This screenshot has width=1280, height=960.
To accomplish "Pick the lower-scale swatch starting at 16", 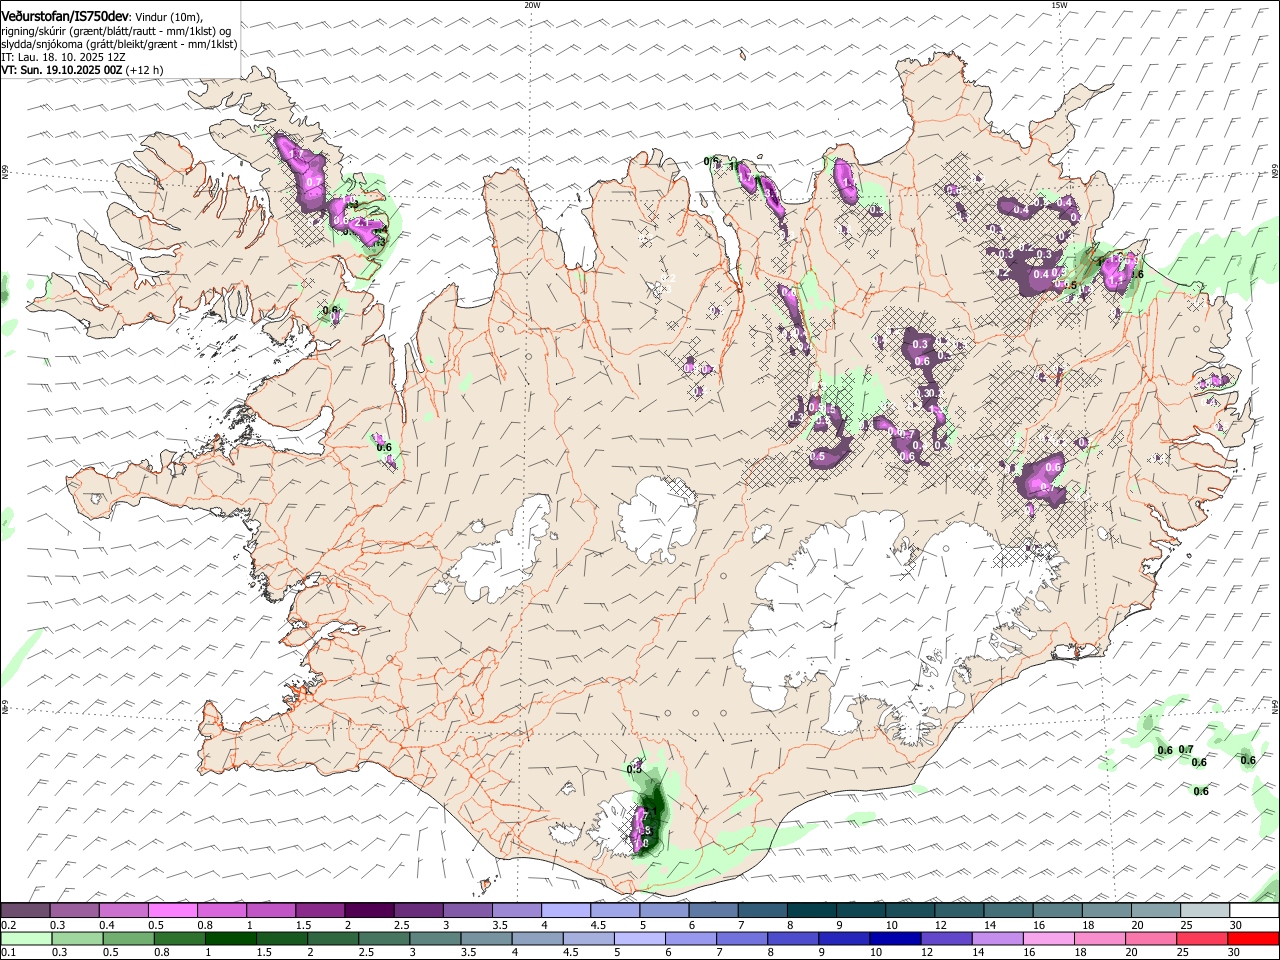I will (x=1049, y=938).
